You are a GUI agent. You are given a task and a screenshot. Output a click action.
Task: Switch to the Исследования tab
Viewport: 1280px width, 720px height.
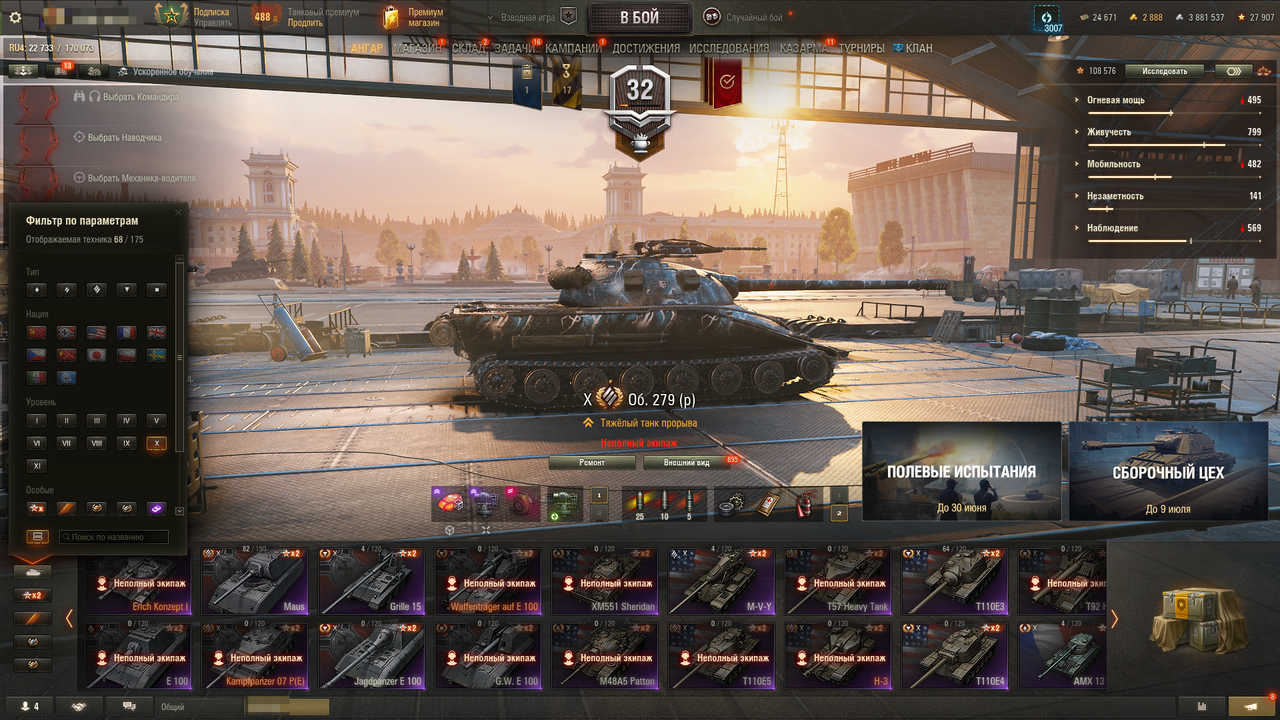pos(729,48)
